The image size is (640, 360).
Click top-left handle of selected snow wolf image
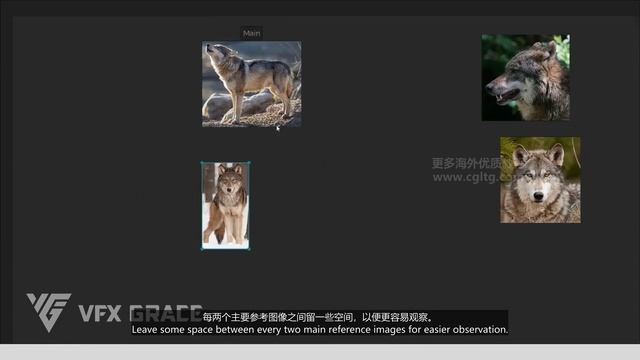pos(202,162)
